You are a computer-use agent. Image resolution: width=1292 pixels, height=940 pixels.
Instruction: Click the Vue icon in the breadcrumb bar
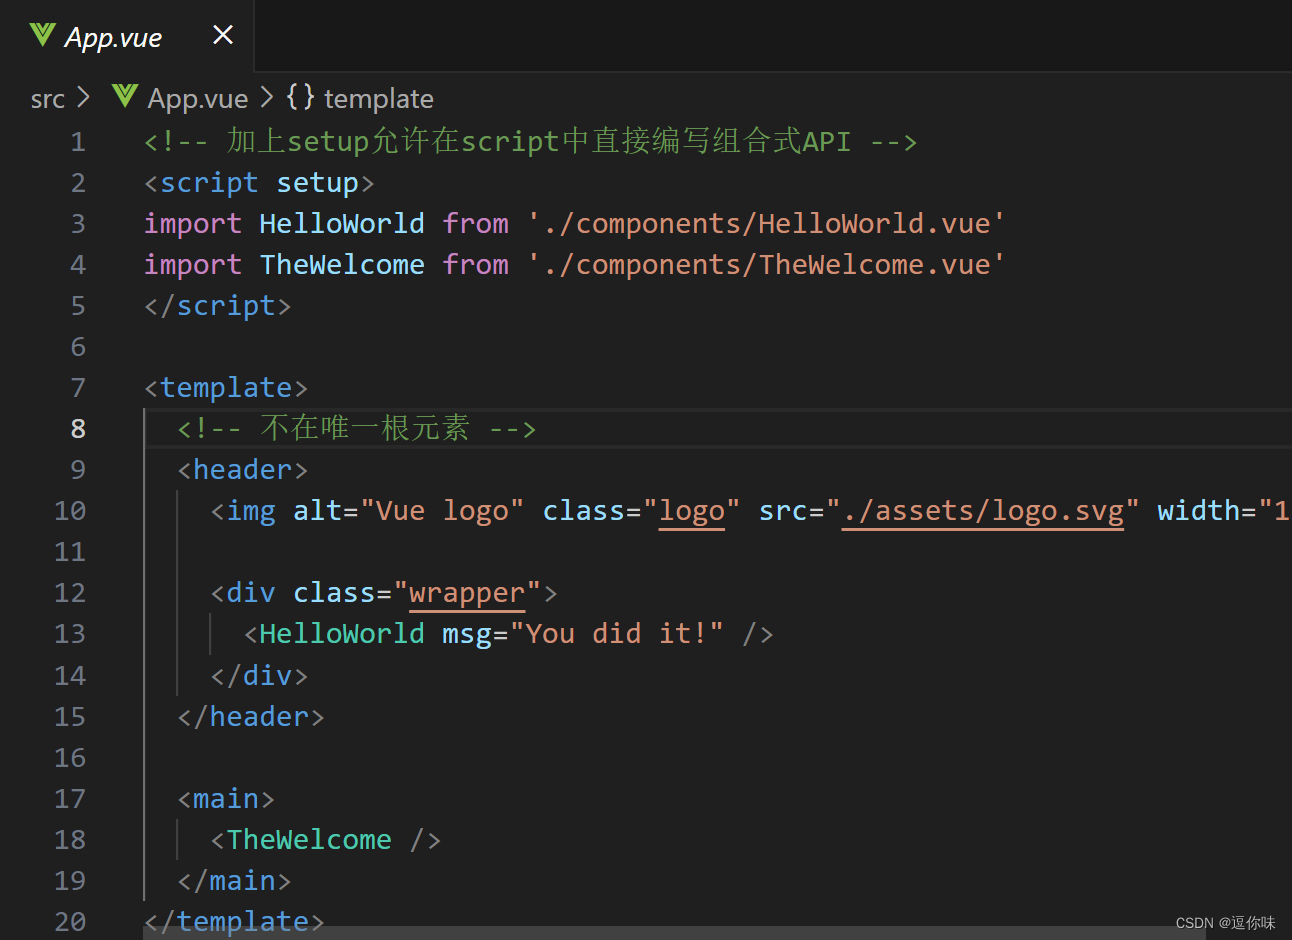pyautogui.click(x=123, y=97)
